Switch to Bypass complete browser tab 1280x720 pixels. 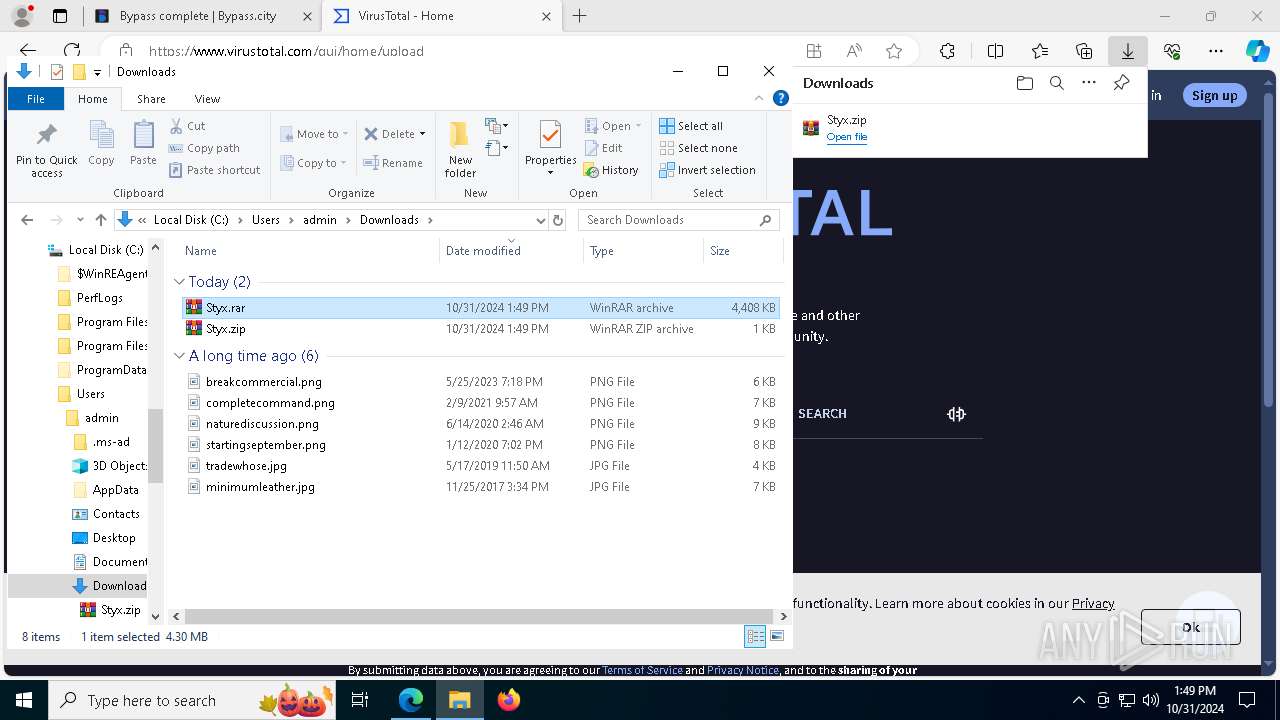(x=201, y=16)
